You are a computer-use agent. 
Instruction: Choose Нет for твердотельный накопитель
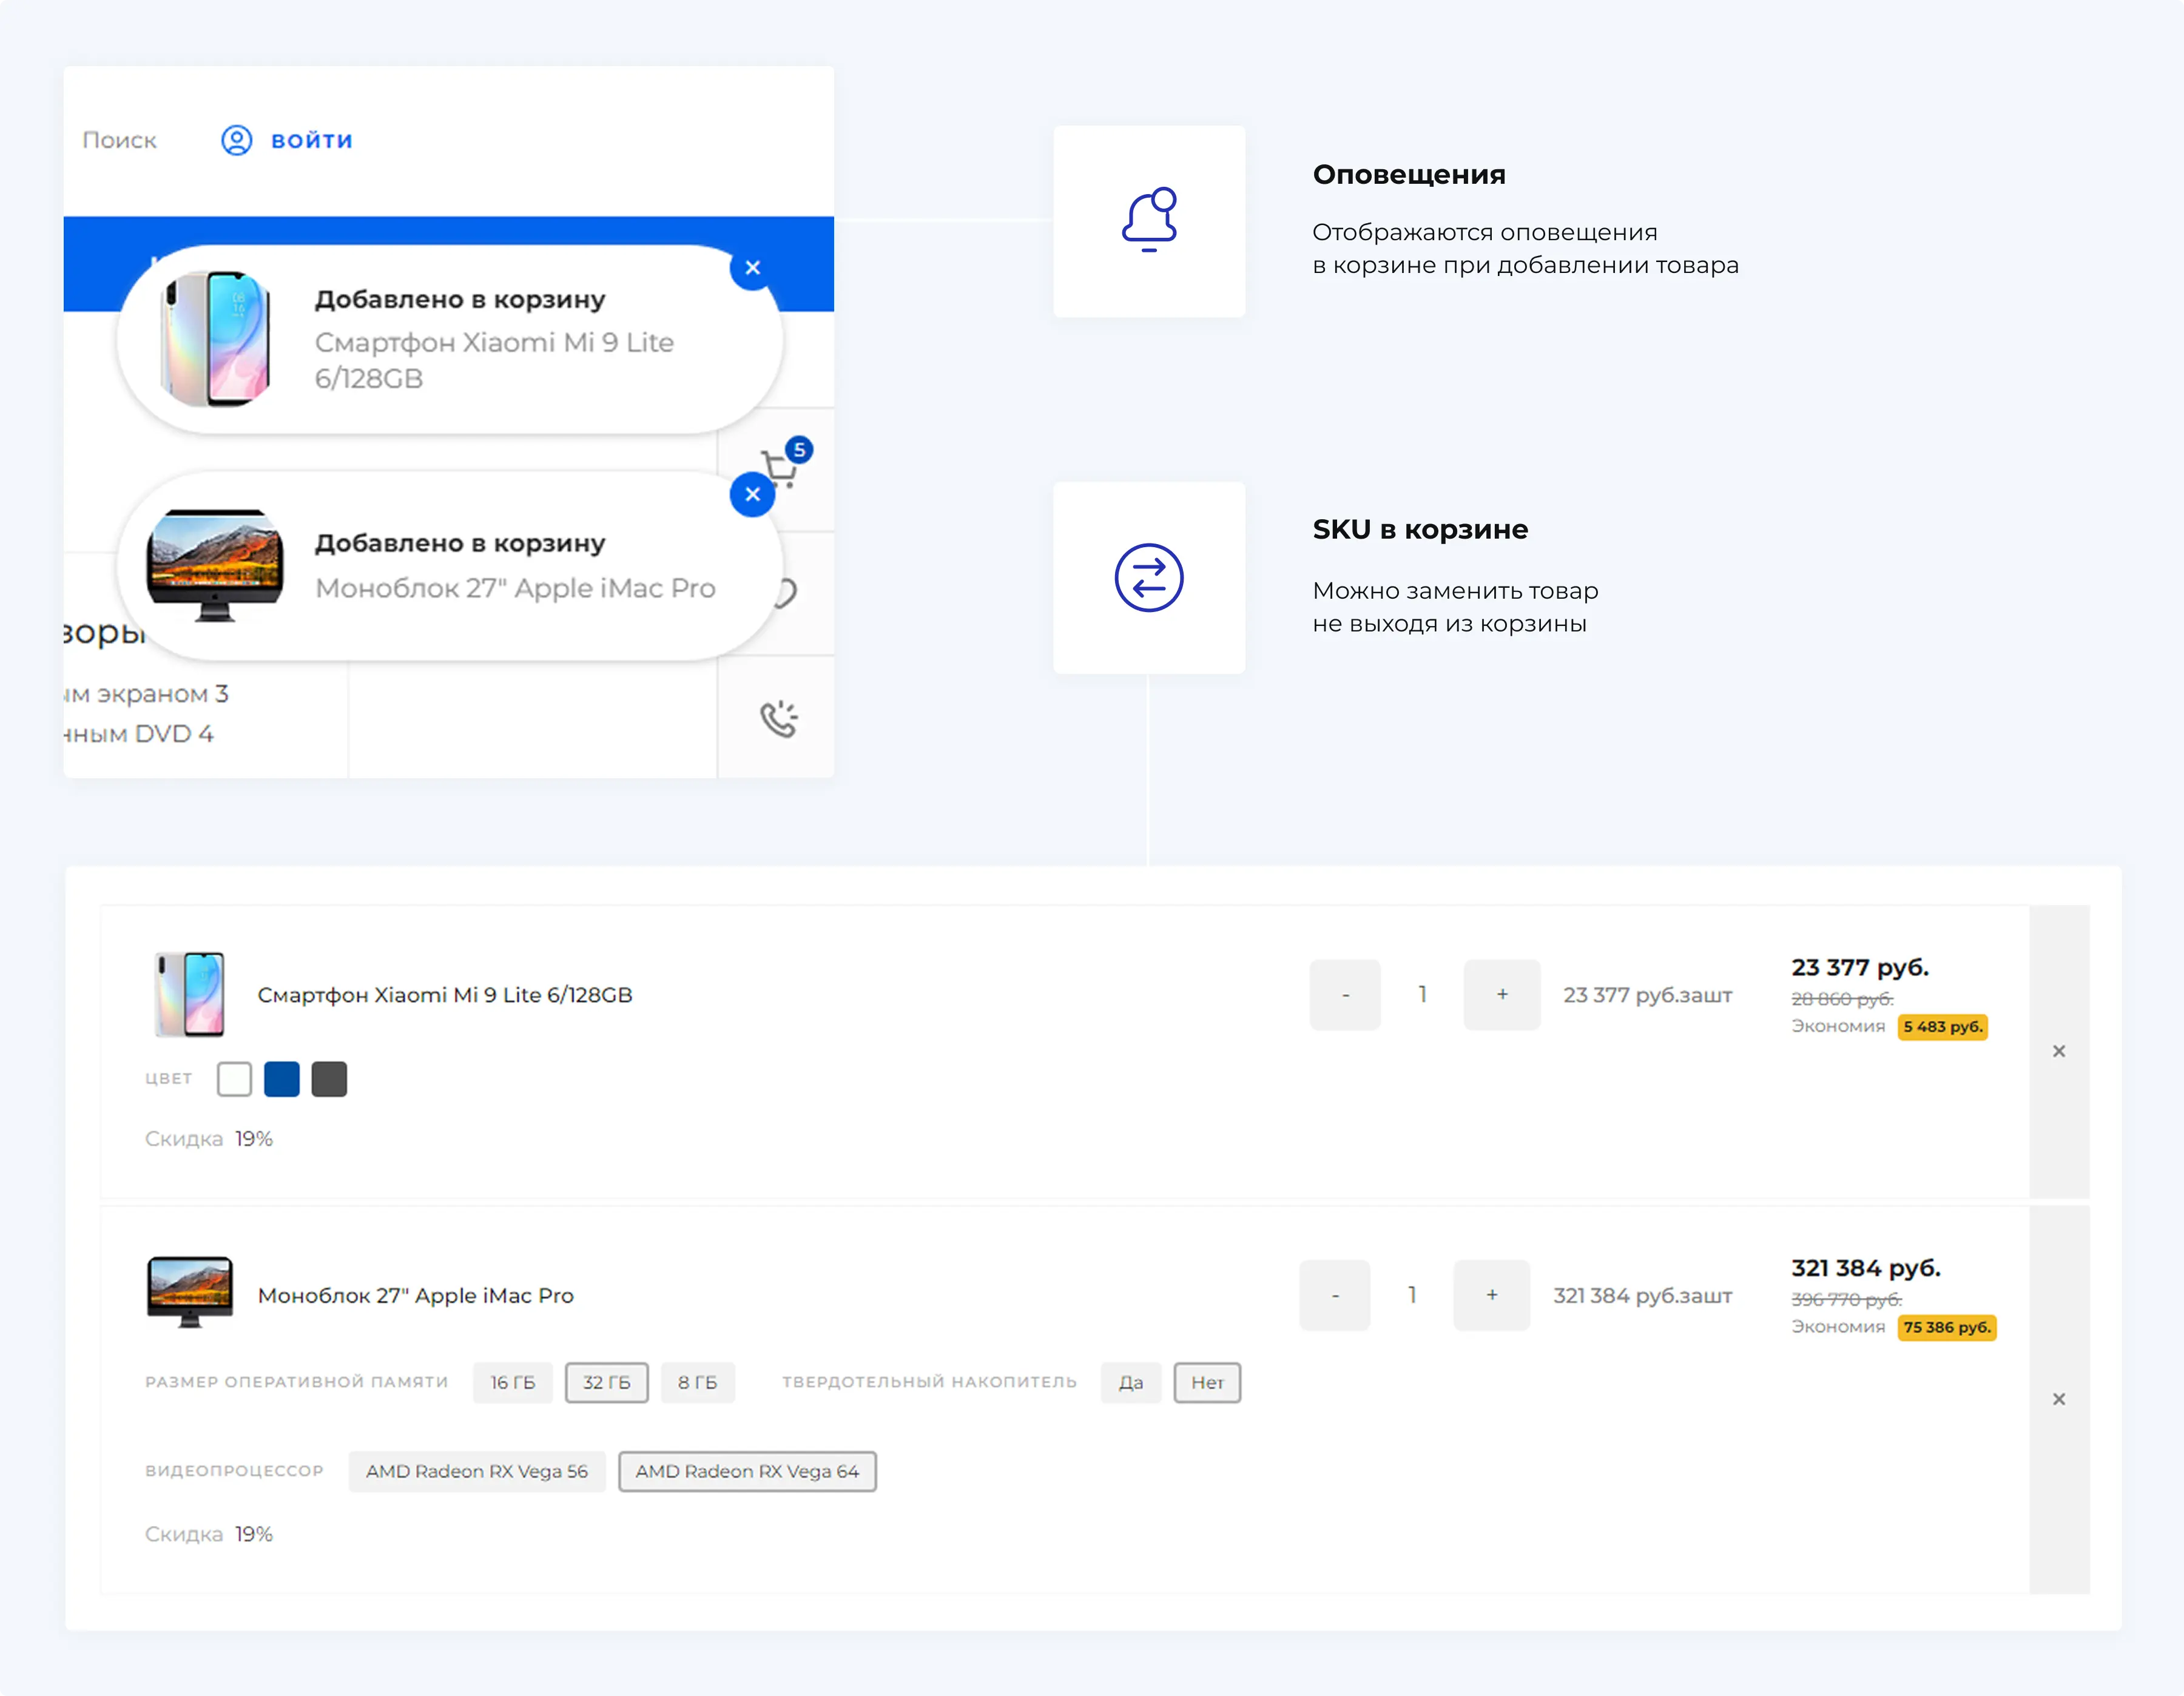(1207, 1383)
